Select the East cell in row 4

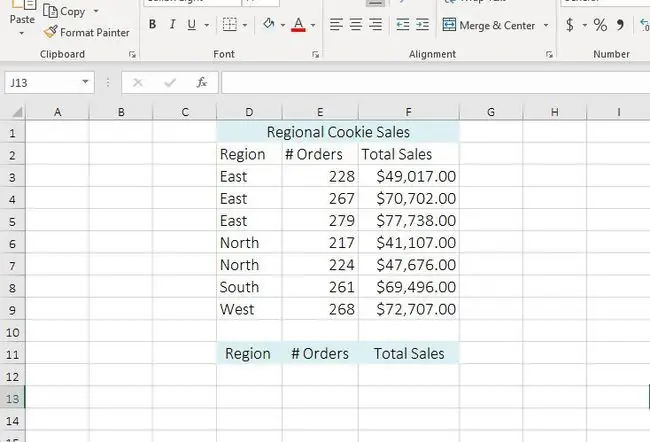[249, 199]
